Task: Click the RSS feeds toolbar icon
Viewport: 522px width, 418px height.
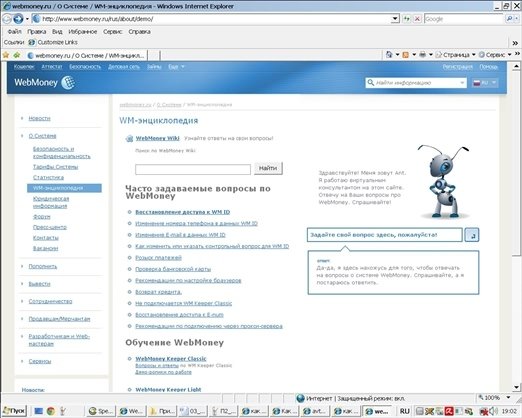Action: coord(405,55)
